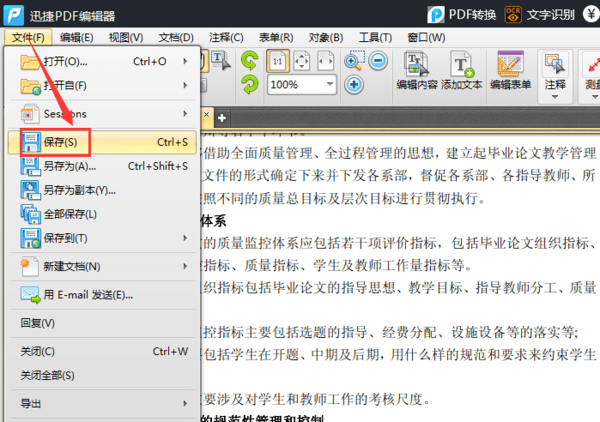
Task: Open the 注释(C) menu
Action: pos(226,37)
